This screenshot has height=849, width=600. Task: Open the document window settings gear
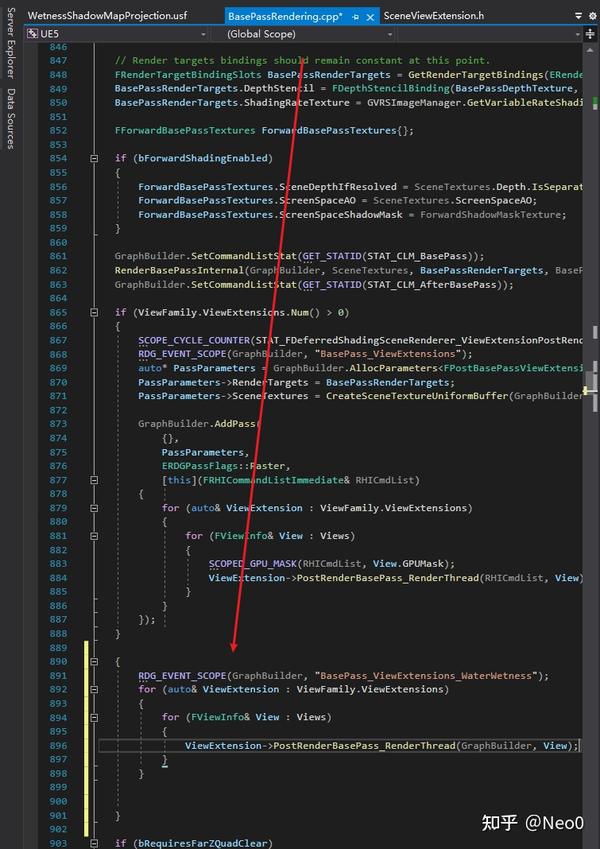click(592, 16)
